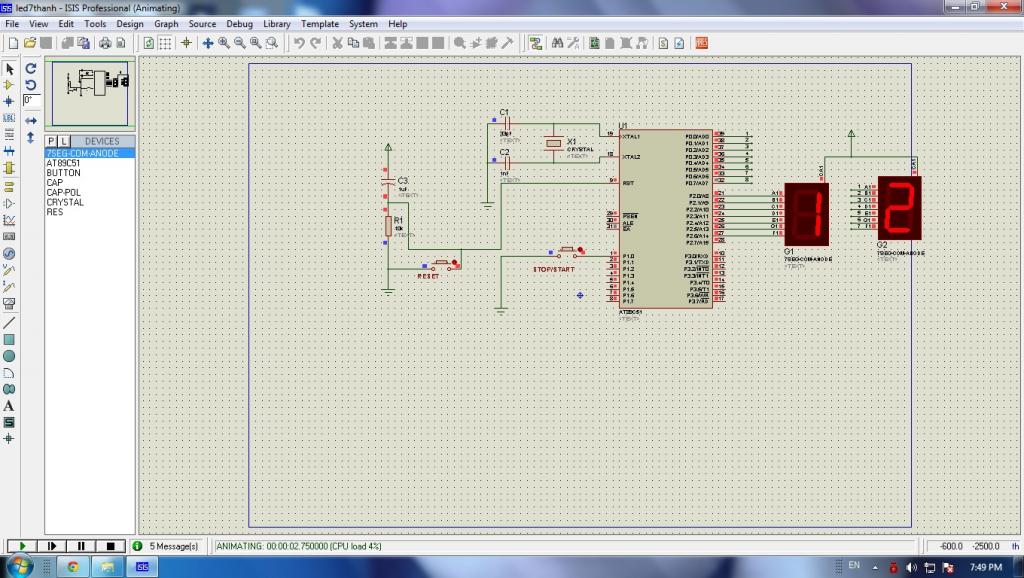Click the 'P' pick devices button

[x=52, y=141]
